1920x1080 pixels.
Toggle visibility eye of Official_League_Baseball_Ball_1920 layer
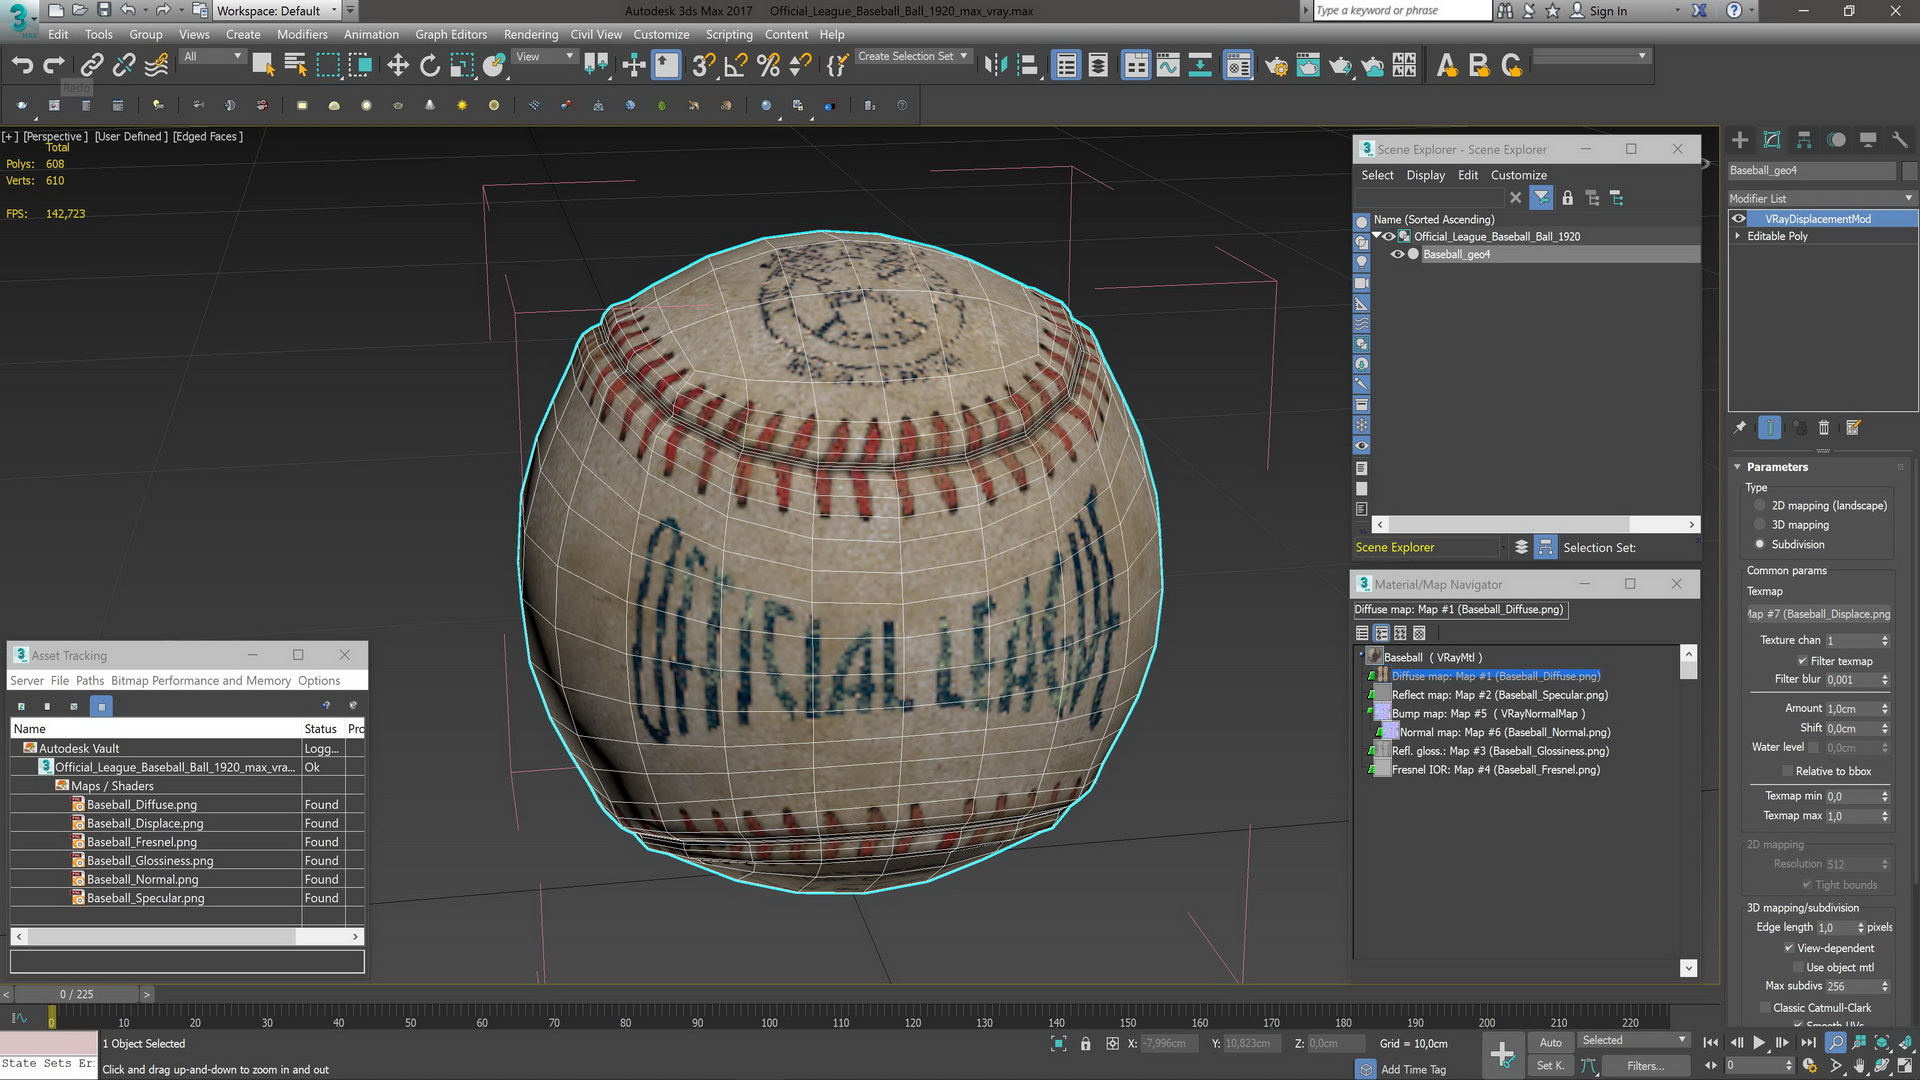click(x=1388, y=237)
